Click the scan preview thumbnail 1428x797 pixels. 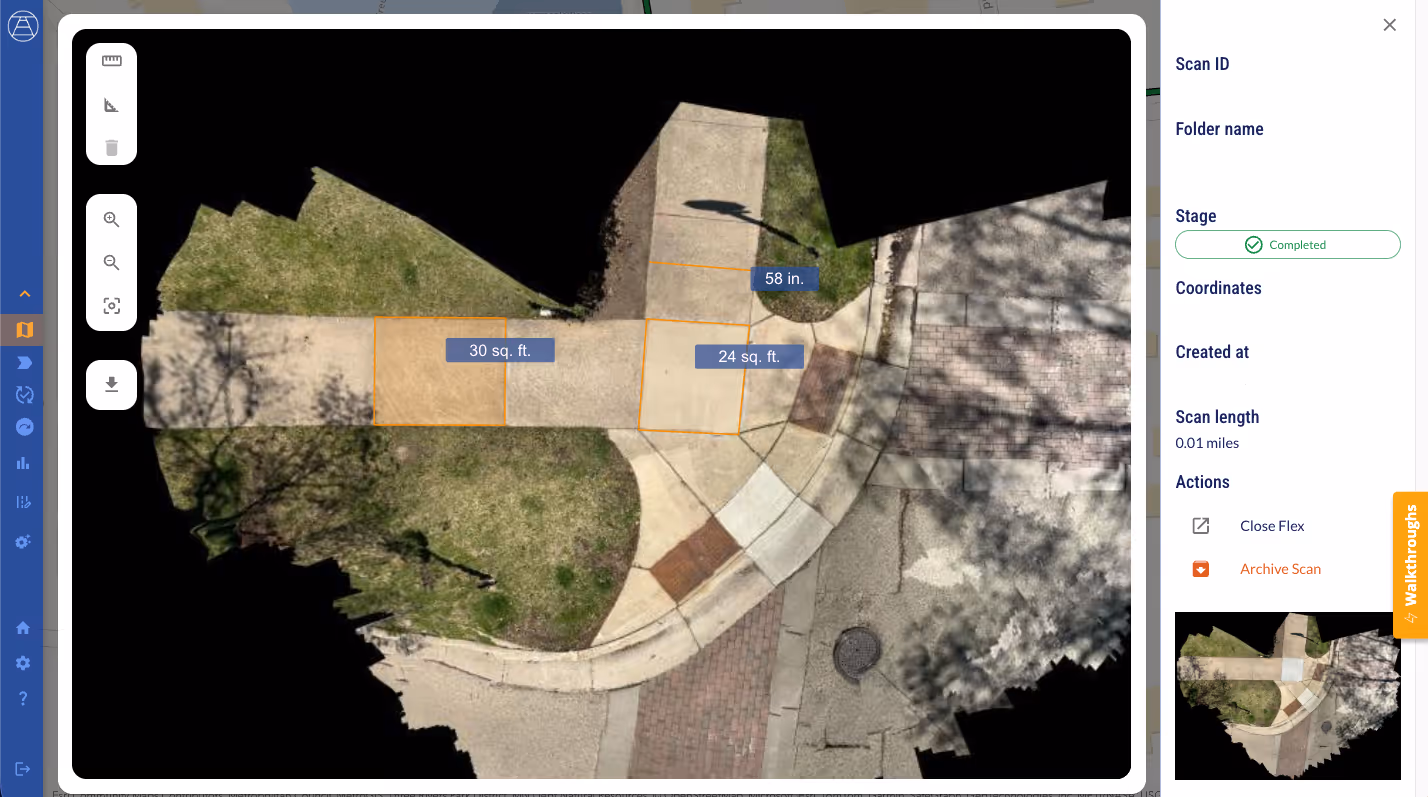pyautogui.click(x=1287, y=696)
